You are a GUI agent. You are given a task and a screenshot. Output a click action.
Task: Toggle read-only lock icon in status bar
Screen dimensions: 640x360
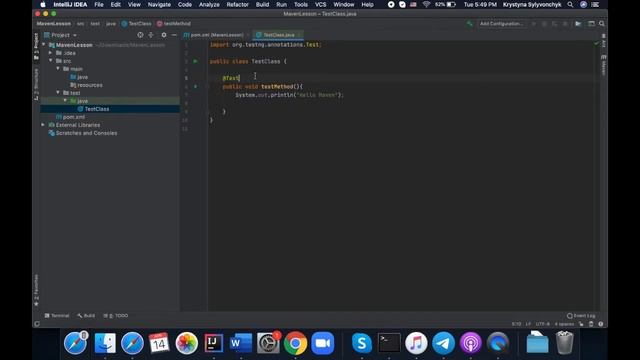tap(581, 324)
